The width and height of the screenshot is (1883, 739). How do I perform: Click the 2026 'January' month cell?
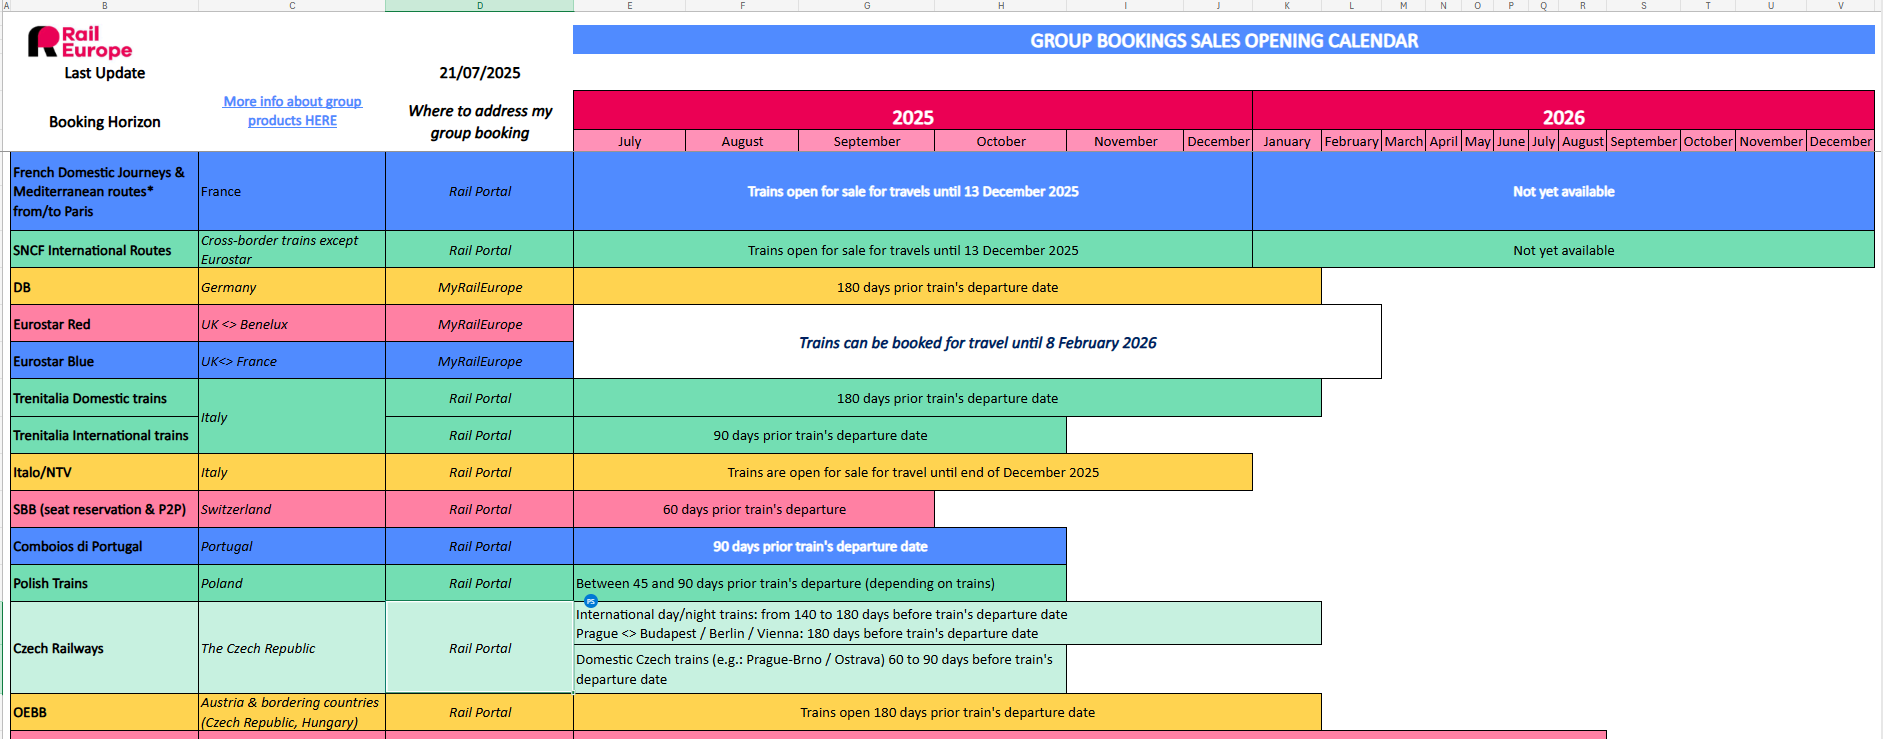(1287, 141)
